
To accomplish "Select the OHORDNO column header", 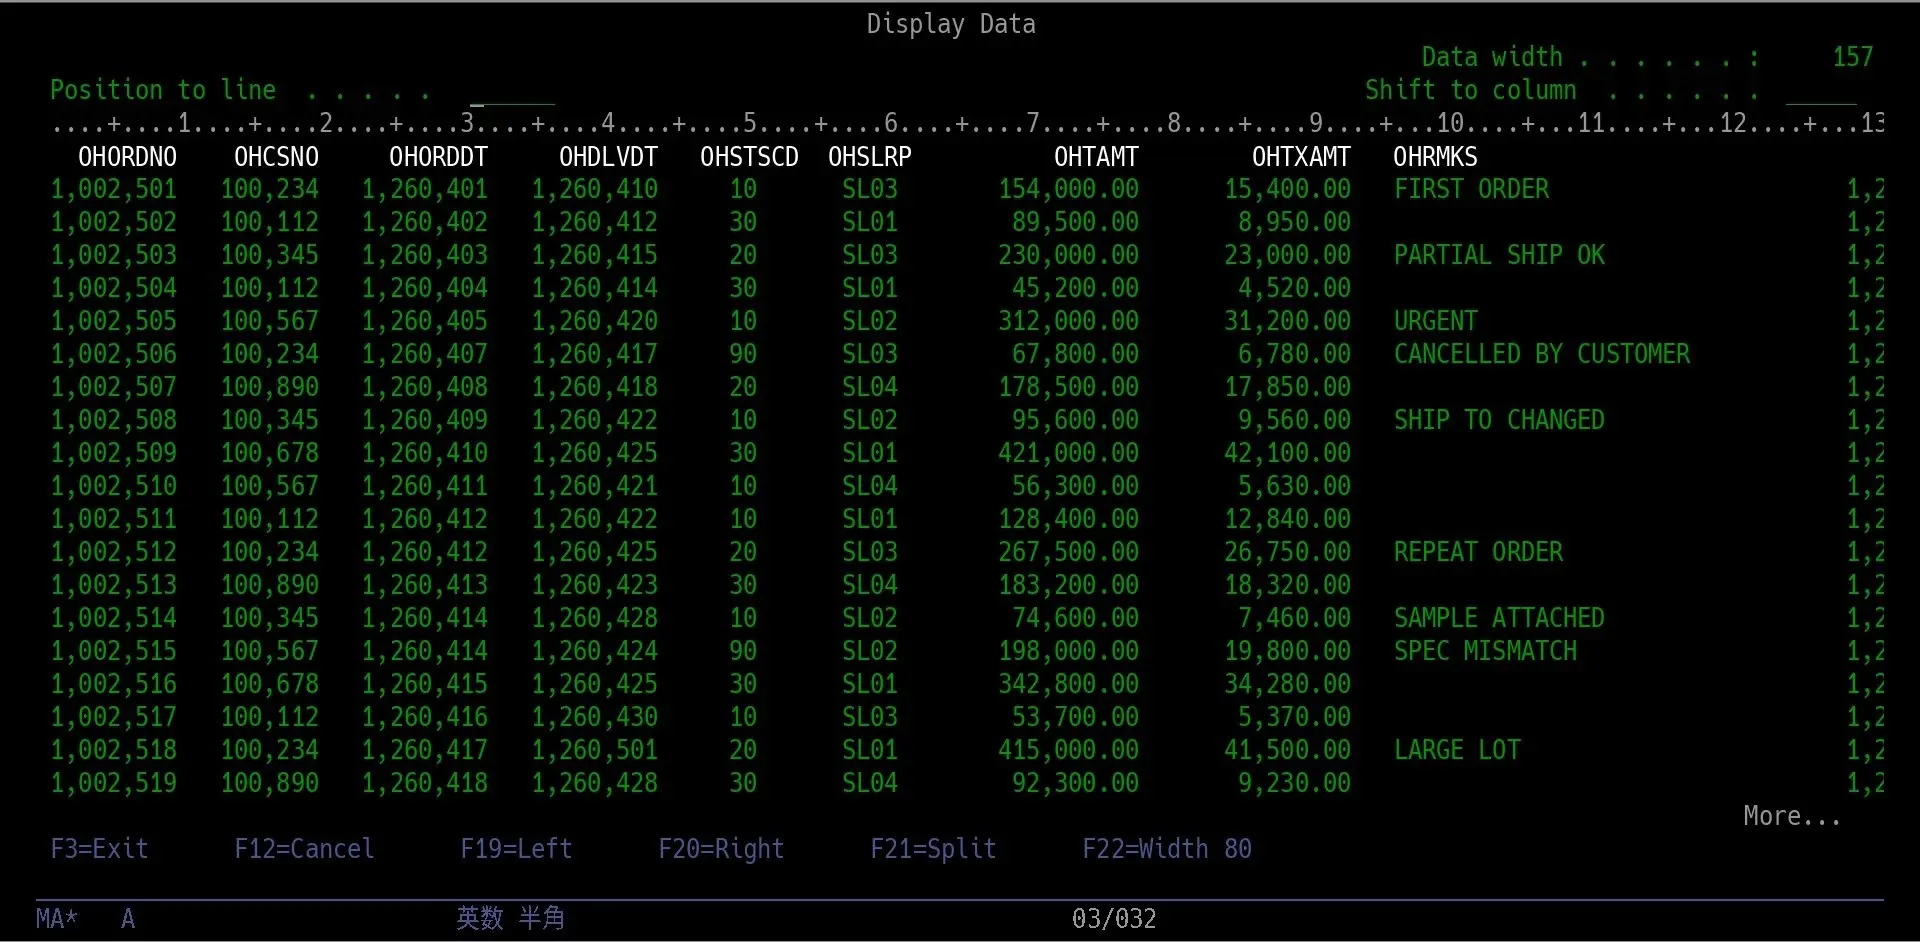I will click(x=127, y=156).
